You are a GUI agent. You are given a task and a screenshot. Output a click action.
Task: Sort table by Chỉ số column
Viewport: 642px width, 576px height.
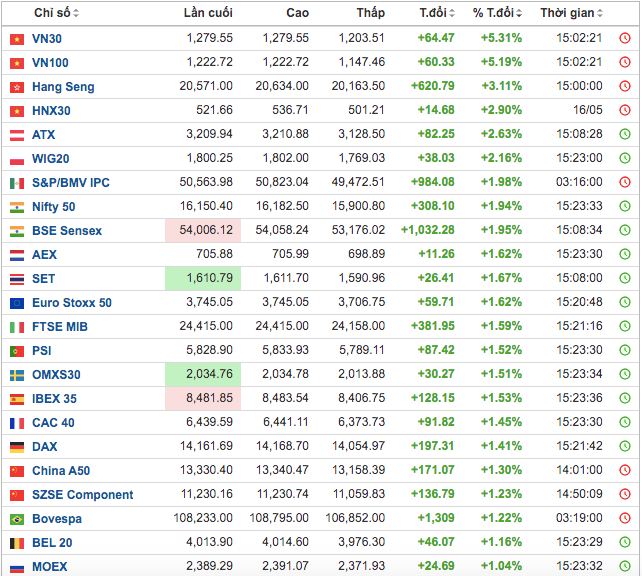pos(56,13)
